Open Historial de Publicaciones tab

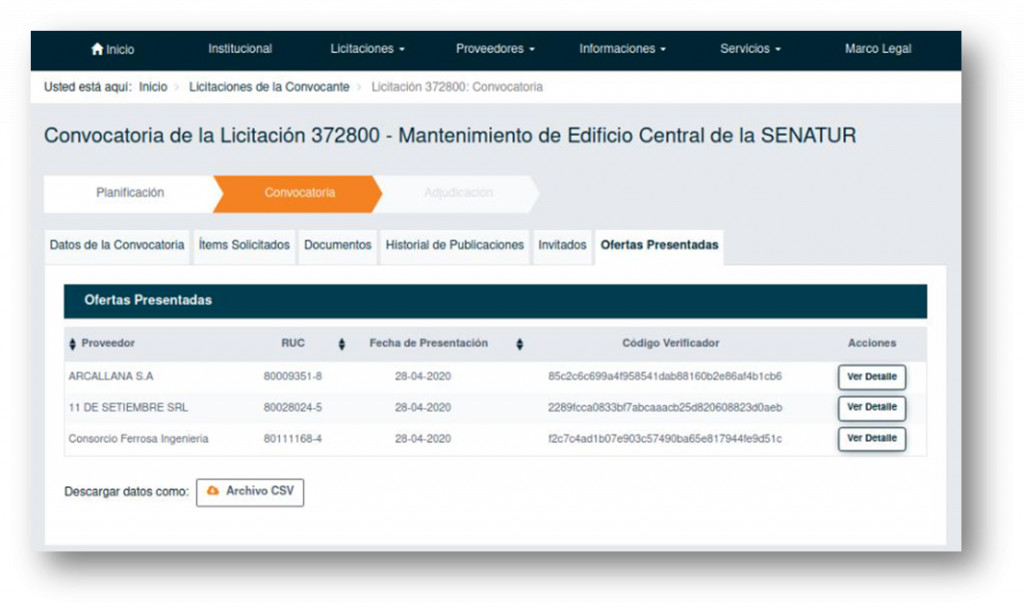tap(455, 245)
